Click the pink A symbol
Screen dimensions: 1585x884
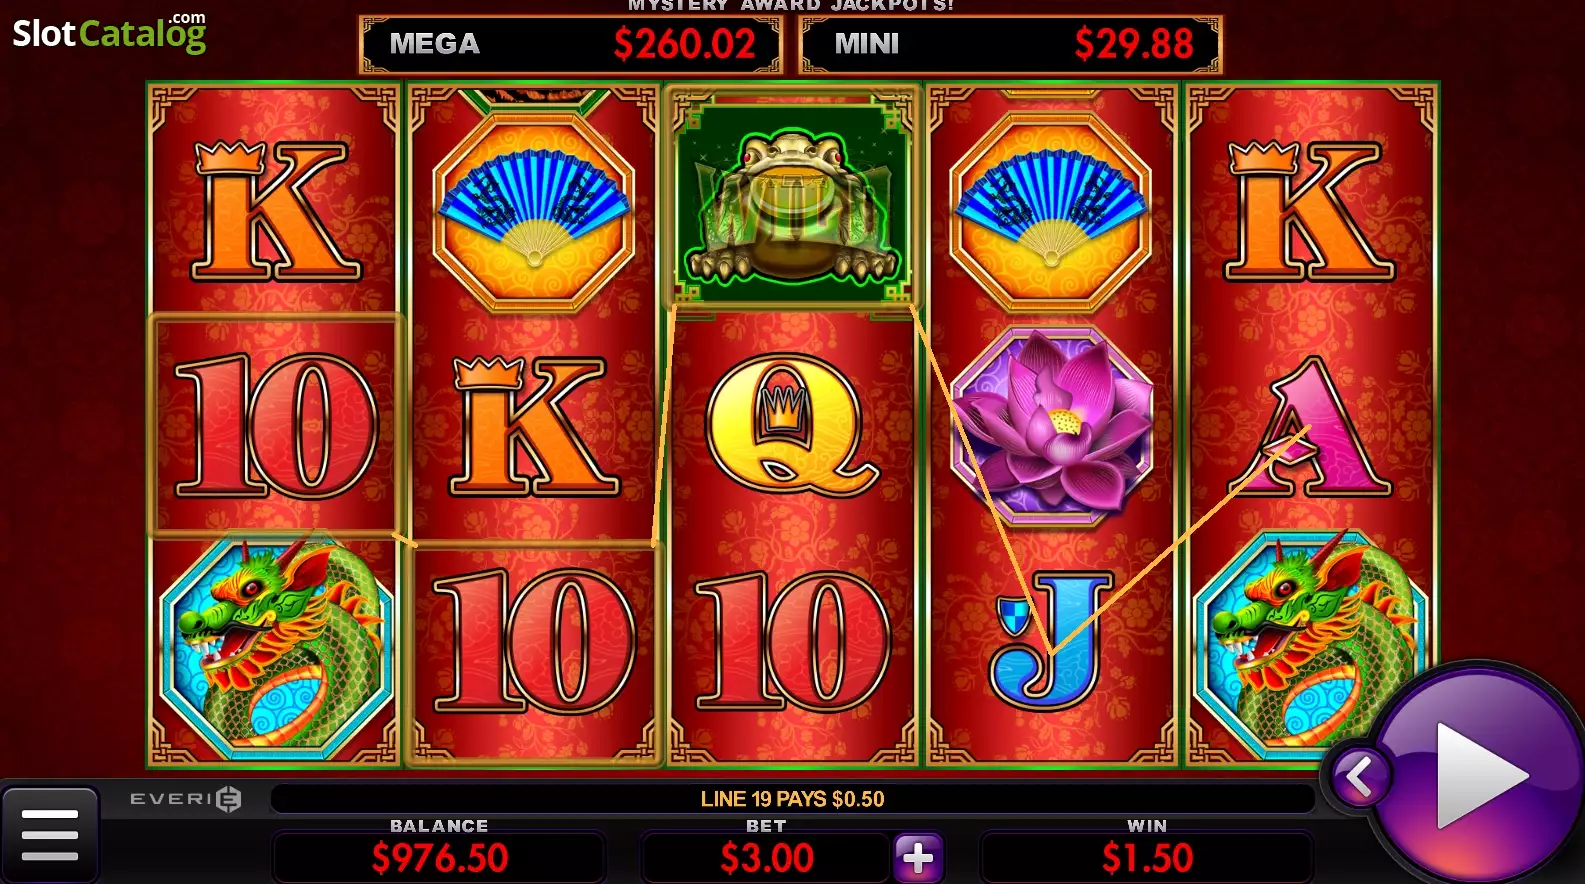coord(1310,427)
